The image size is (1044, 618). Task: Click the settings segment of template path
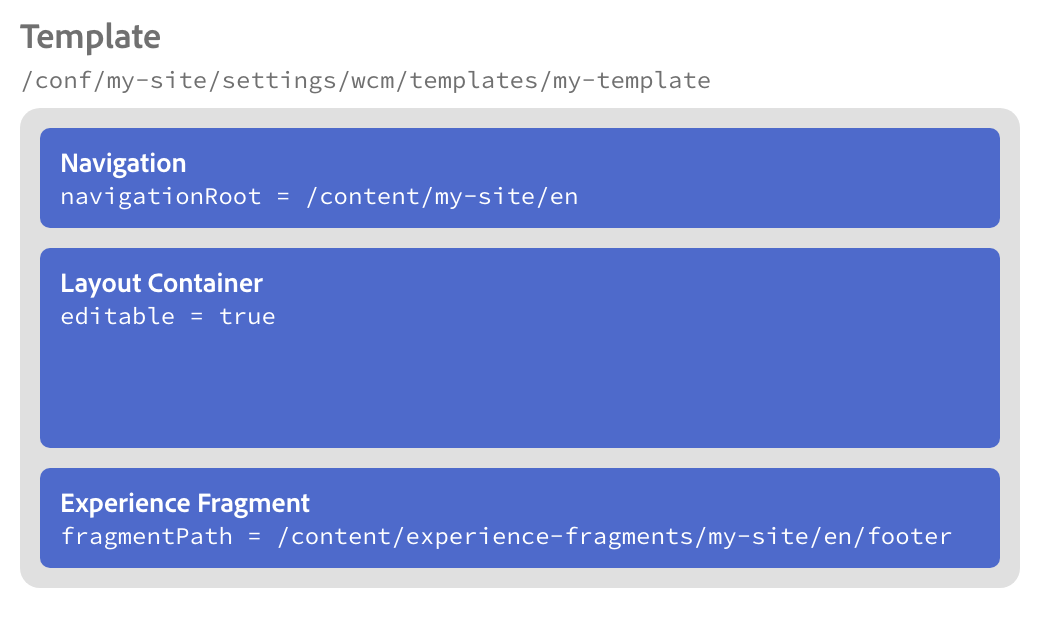tap(286, 81)
